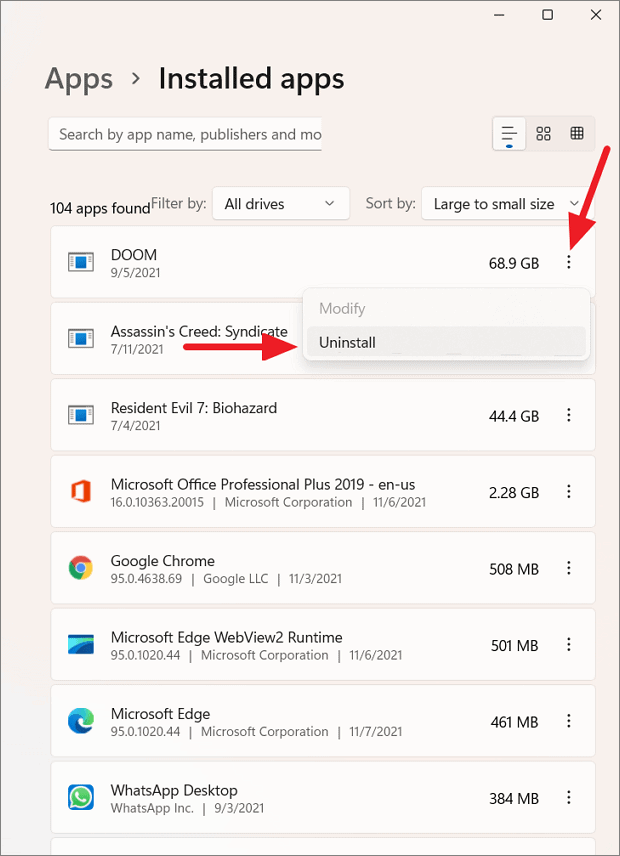Switch to list view layout
The height and width of the screenshot is (856, 620).
(x=509, y=134)
